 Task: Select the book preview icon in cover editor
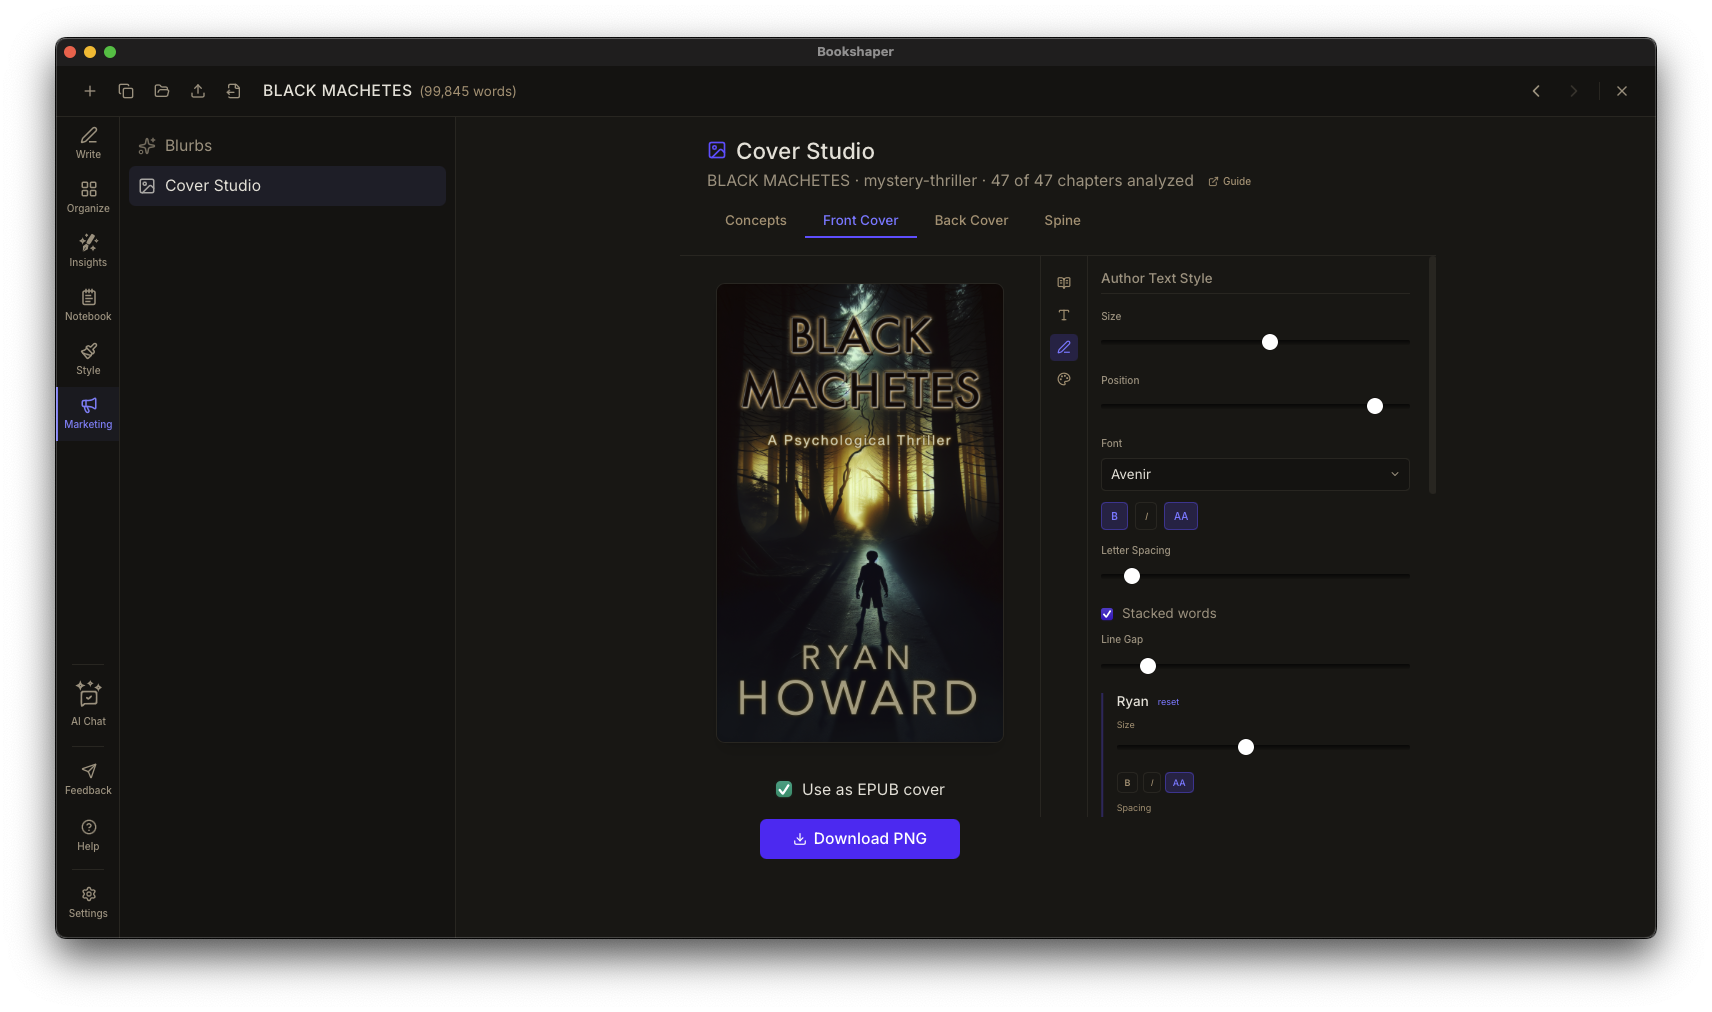click(x=1063, y=283)
